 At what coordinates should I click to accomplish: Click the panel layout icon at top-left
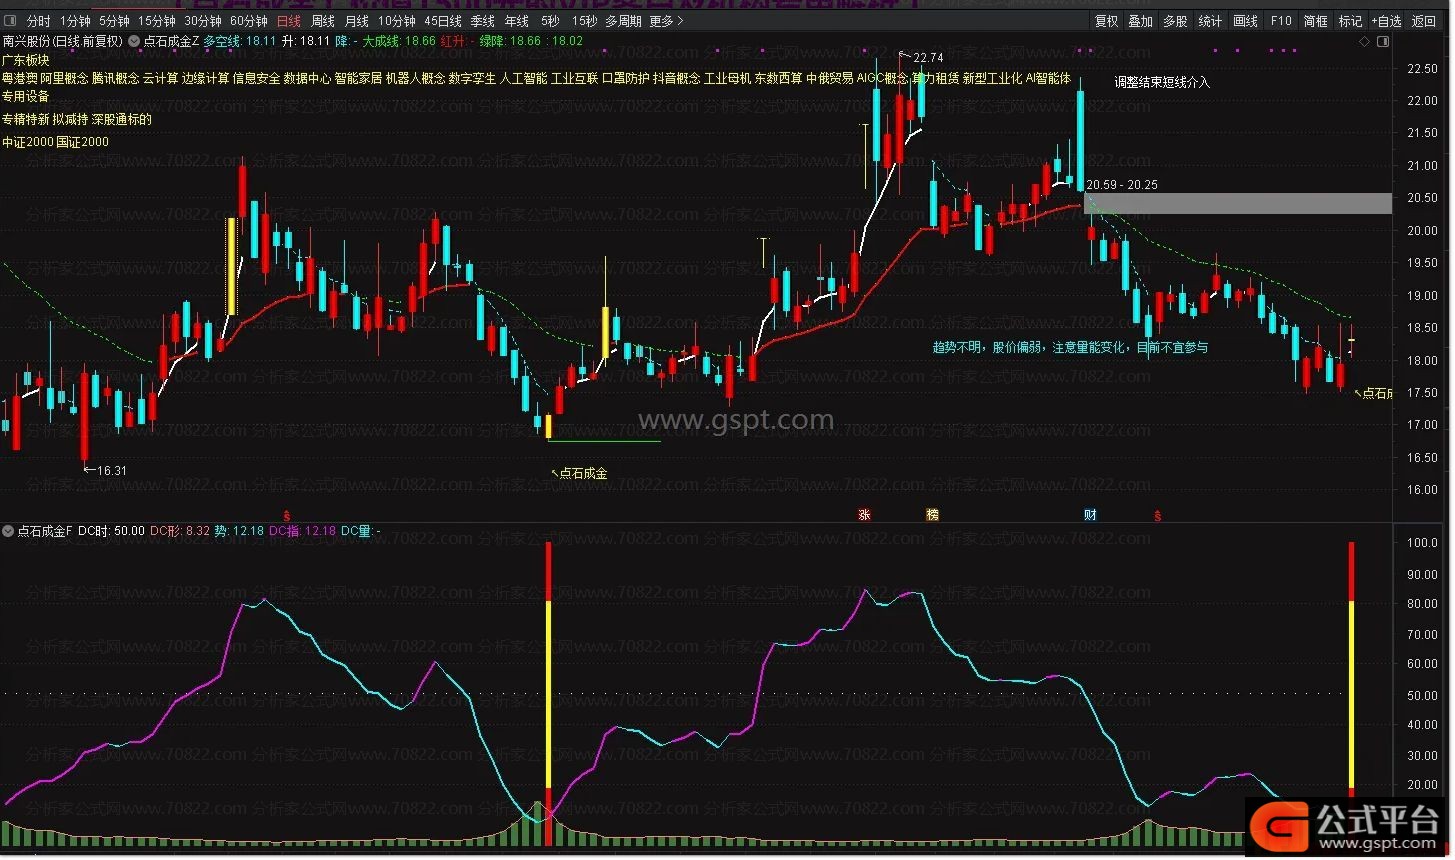coord(10,20)
